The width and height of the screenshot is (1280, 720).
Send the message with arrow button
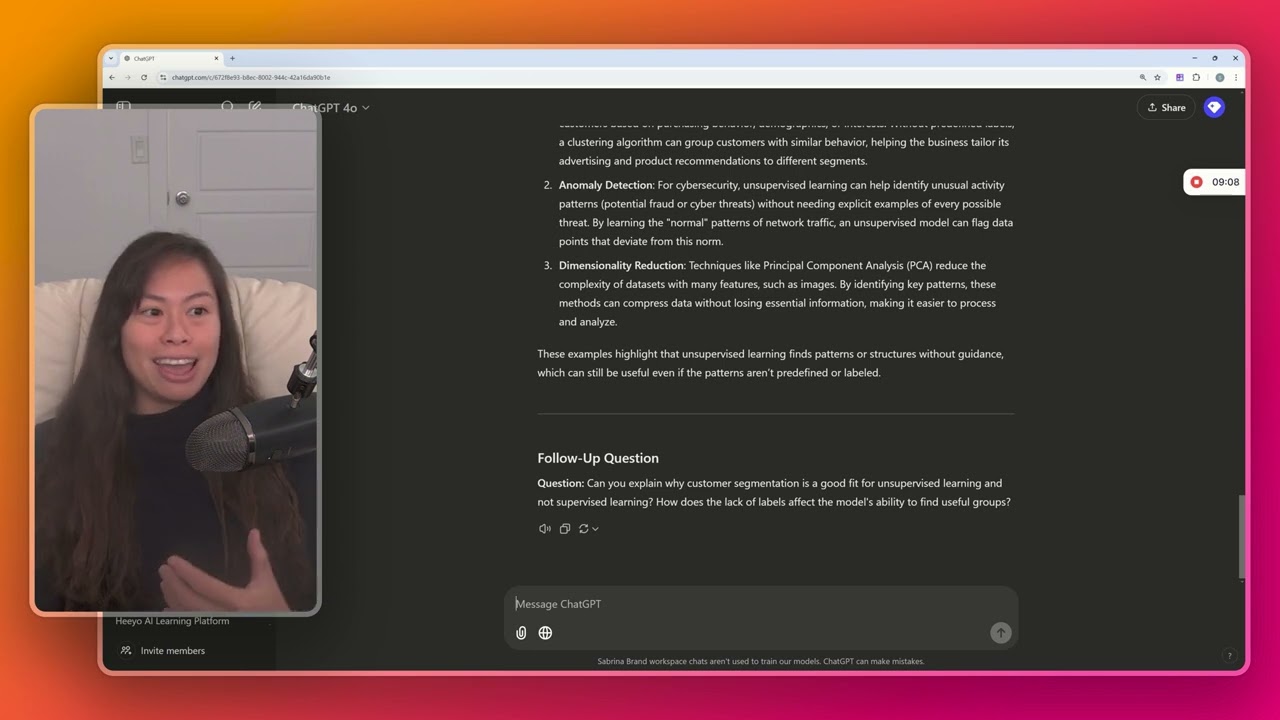1000,632
